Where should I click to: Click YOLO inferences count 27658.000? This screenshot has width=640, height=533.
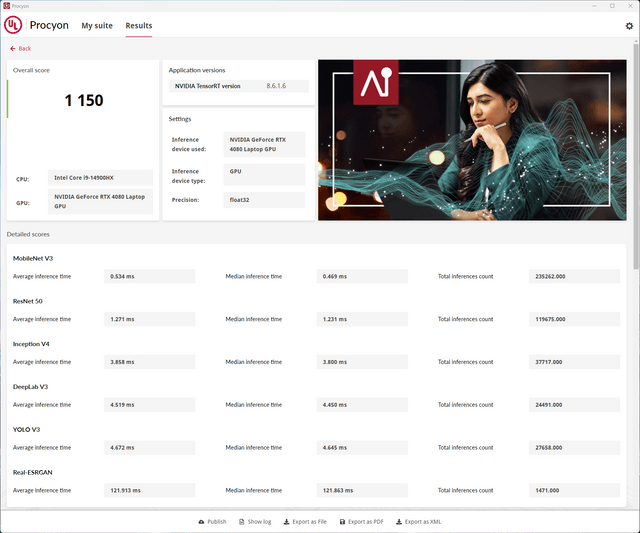click(x=574, y=448)
